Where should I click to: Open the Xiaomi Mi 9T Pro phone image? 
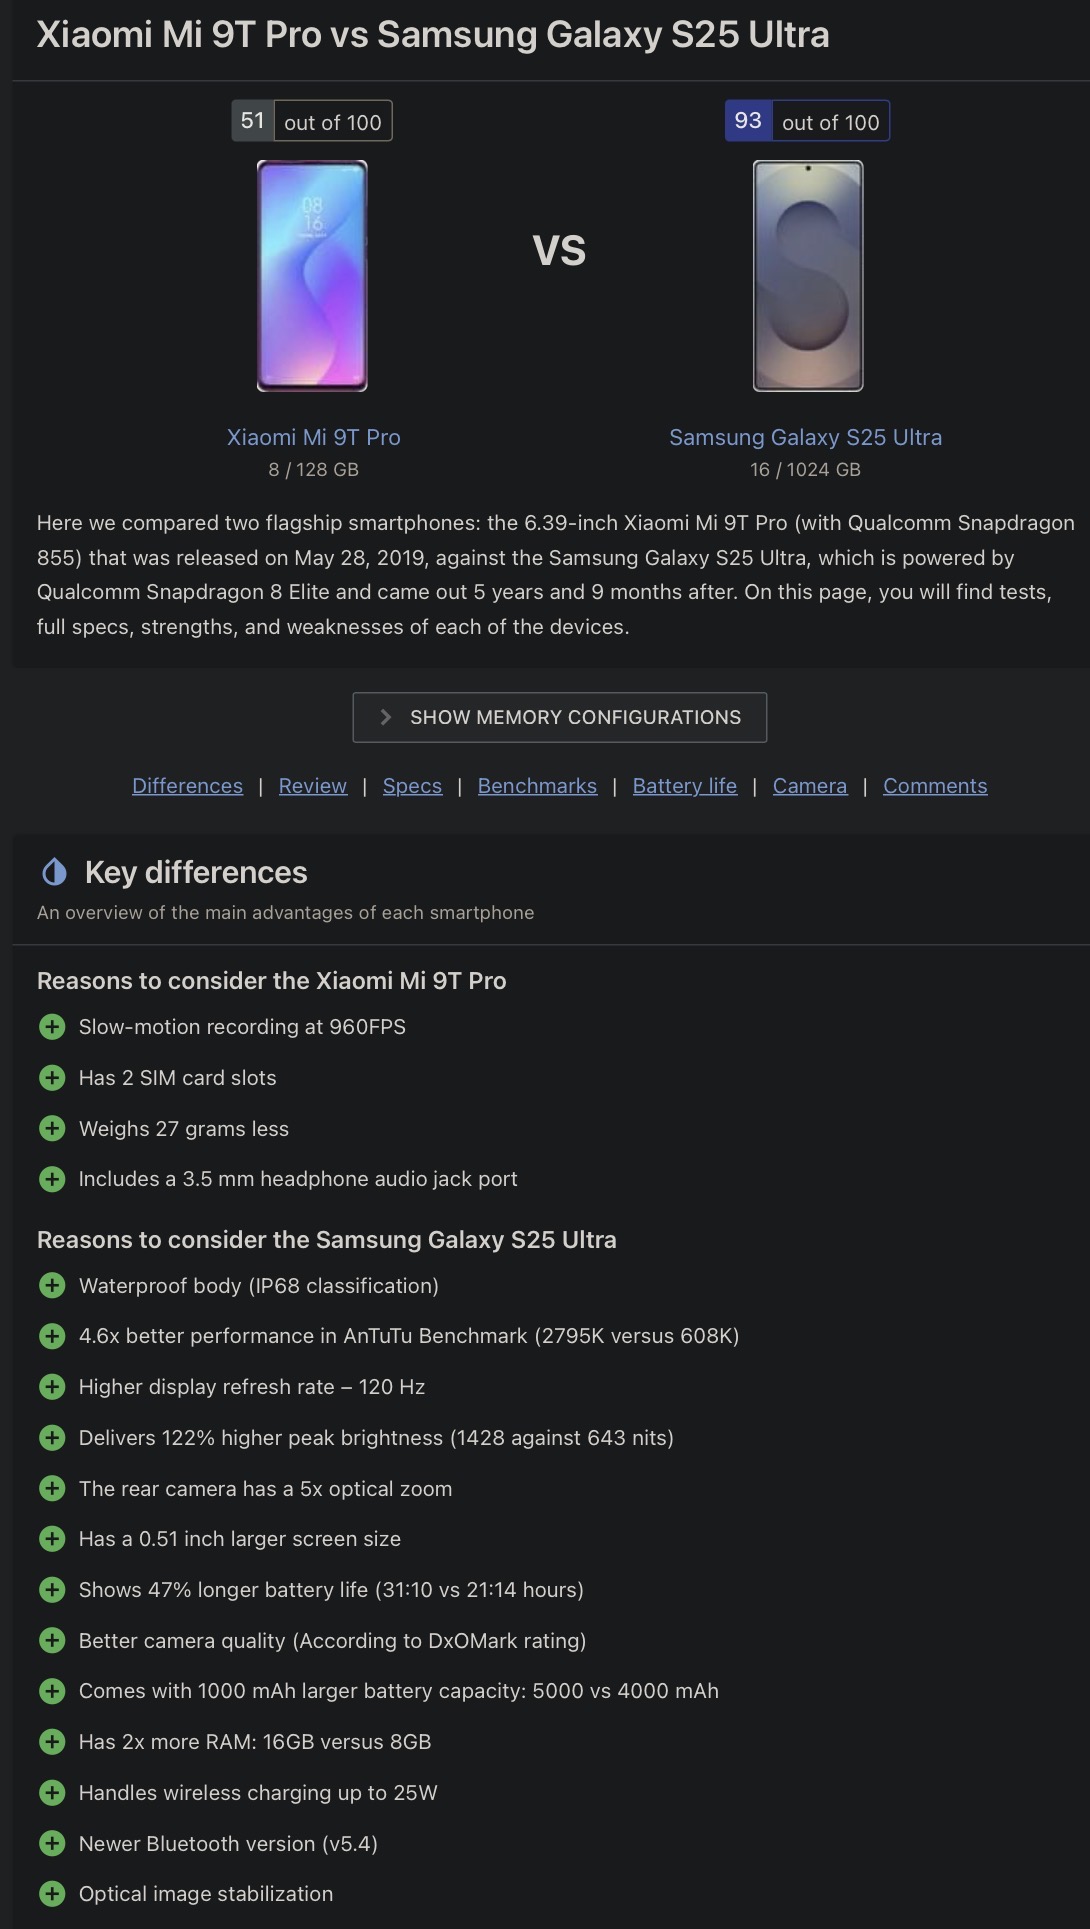[x=312, y=276]
